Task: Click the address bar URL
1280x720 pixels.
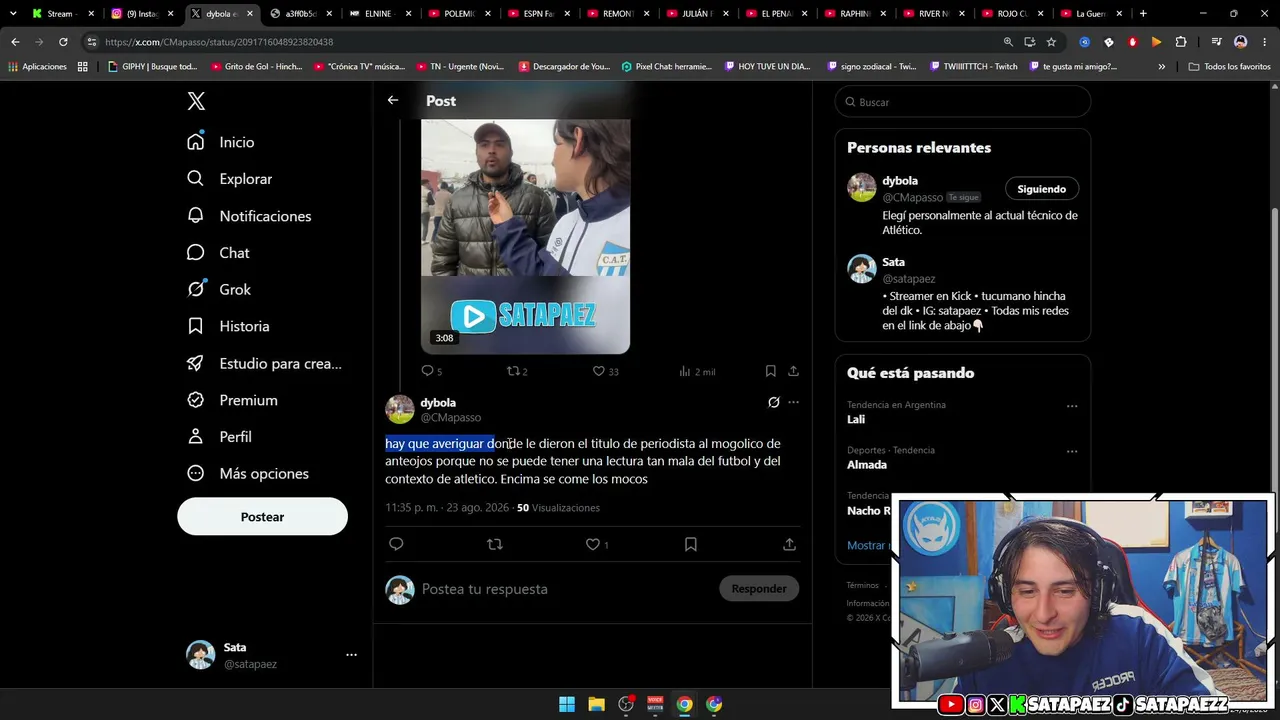Action: pyautogui.click(x=219, y=42)
